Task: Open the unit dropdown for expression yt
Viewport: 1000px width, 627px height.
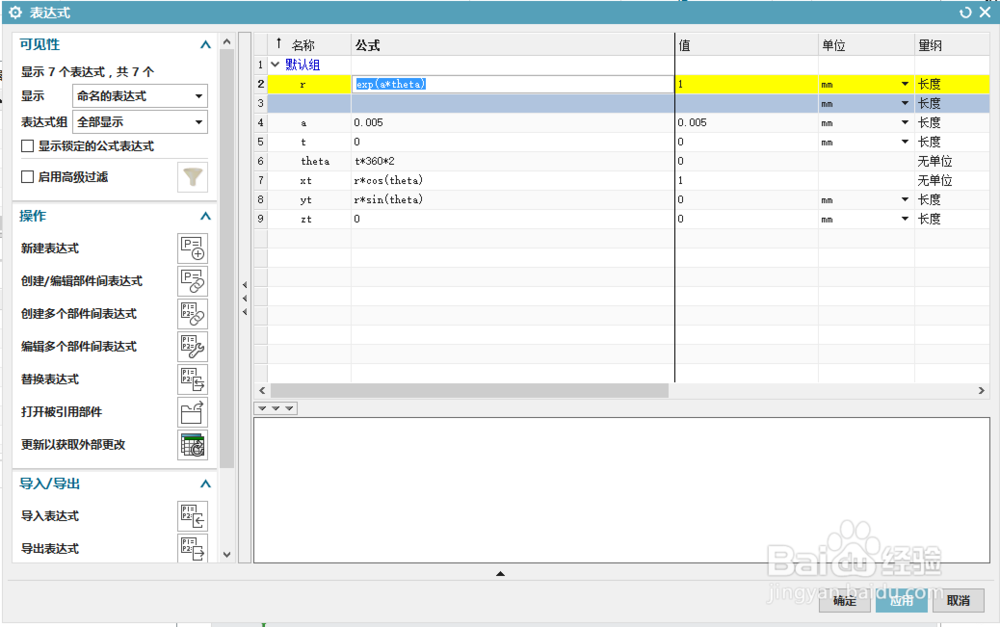Action: tap(904, 200)
